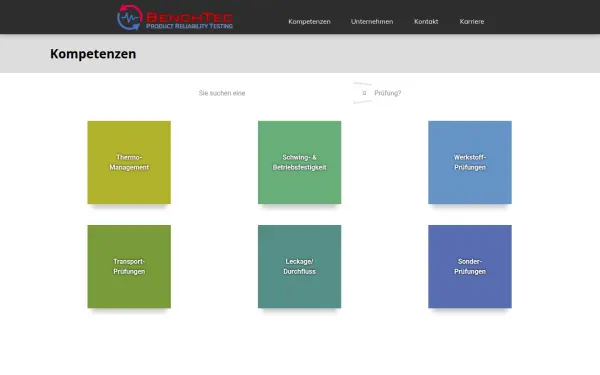Open the Schwing- & Betriebsfestigkeit tile
The width and height of the screenshot is (600, 375).
(299, 162)
